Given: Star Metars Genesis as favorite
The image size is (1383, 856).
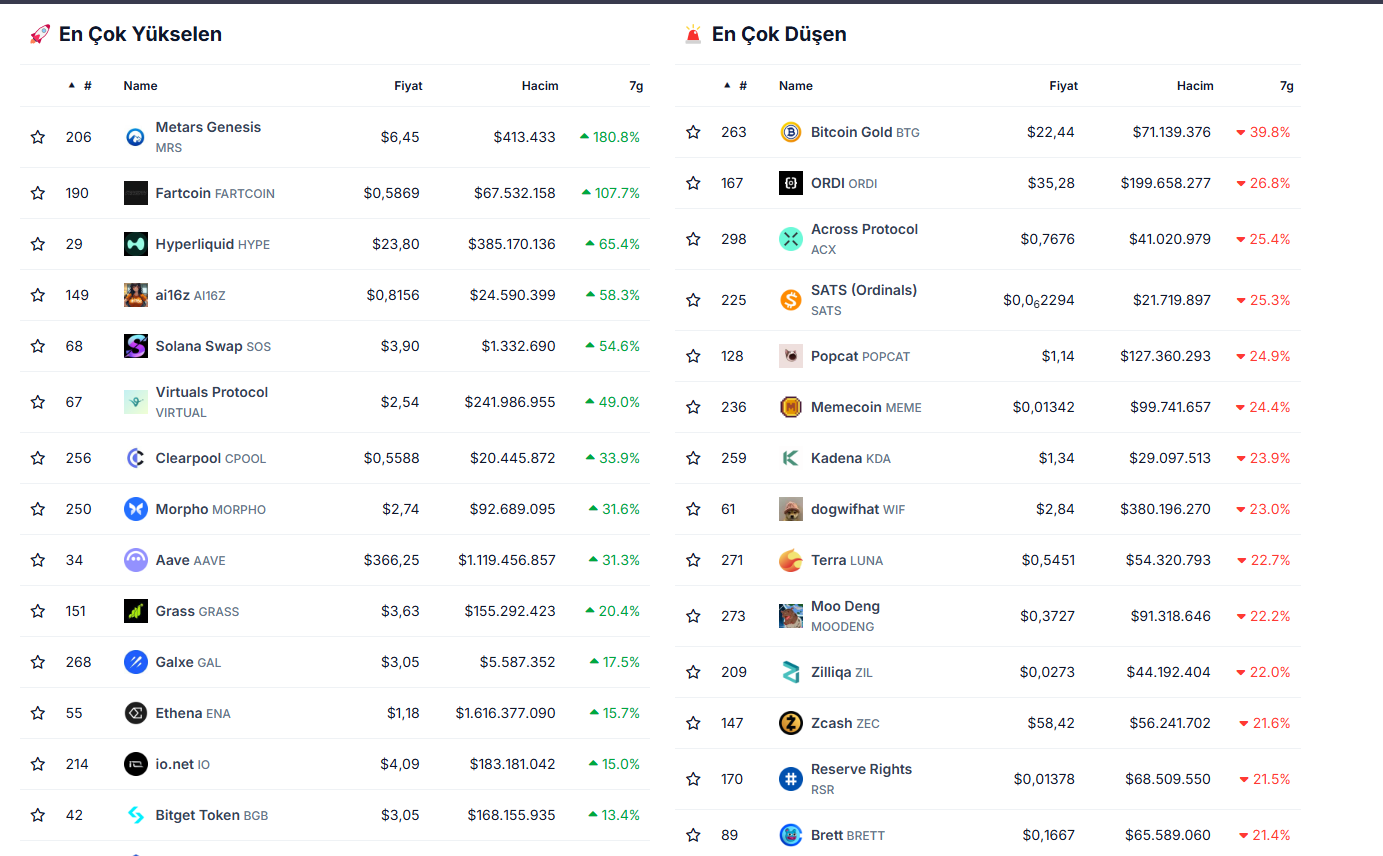Looking at the screenshot, I should pos(38,137).
